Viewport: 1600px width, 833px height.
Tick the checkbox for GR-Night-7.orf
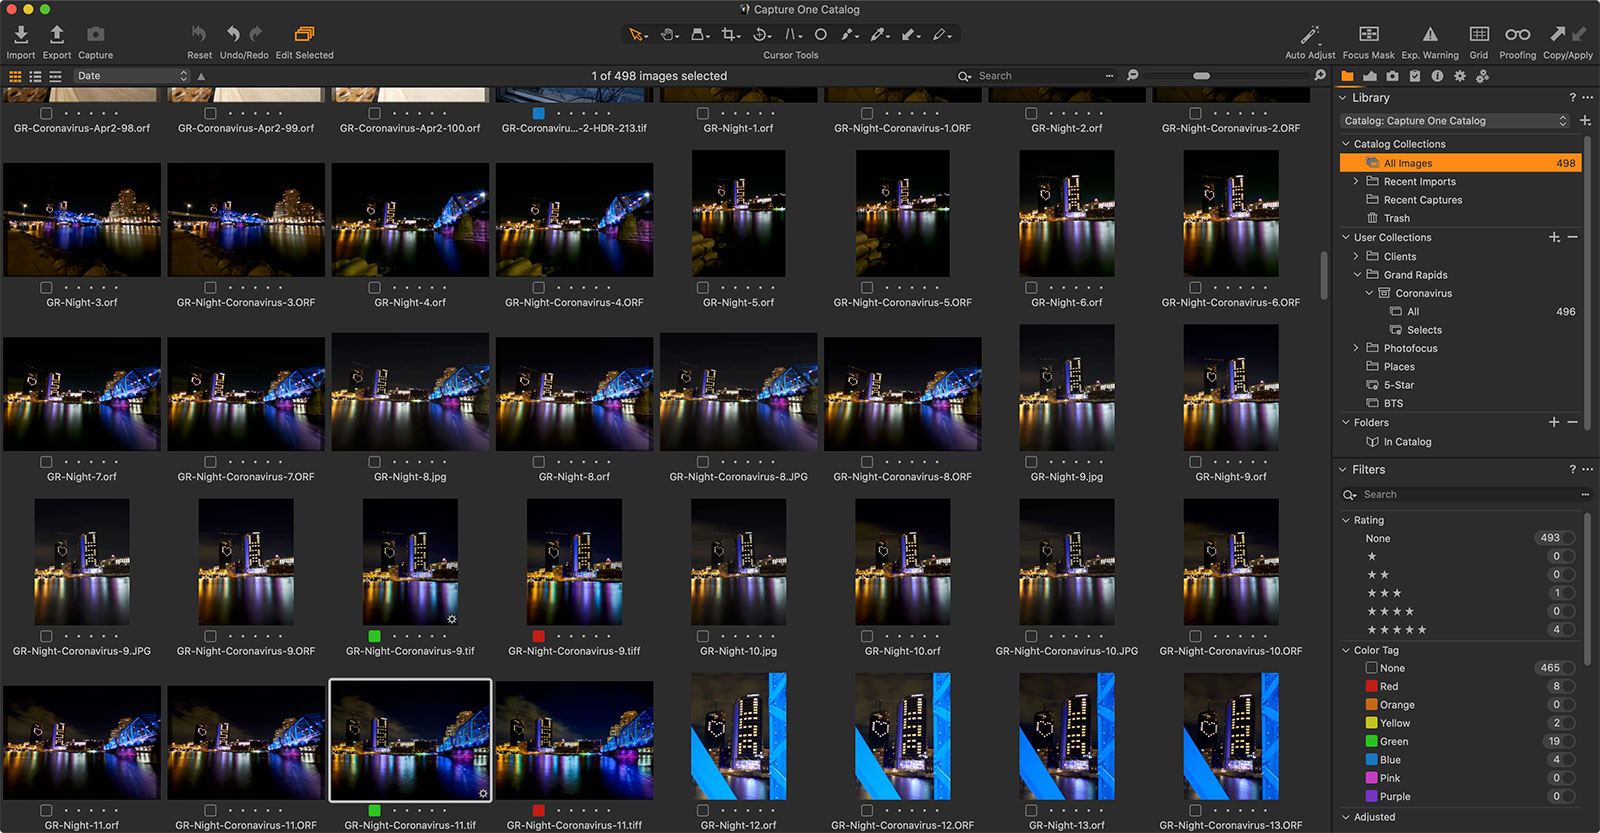click(x=46, y=462)
